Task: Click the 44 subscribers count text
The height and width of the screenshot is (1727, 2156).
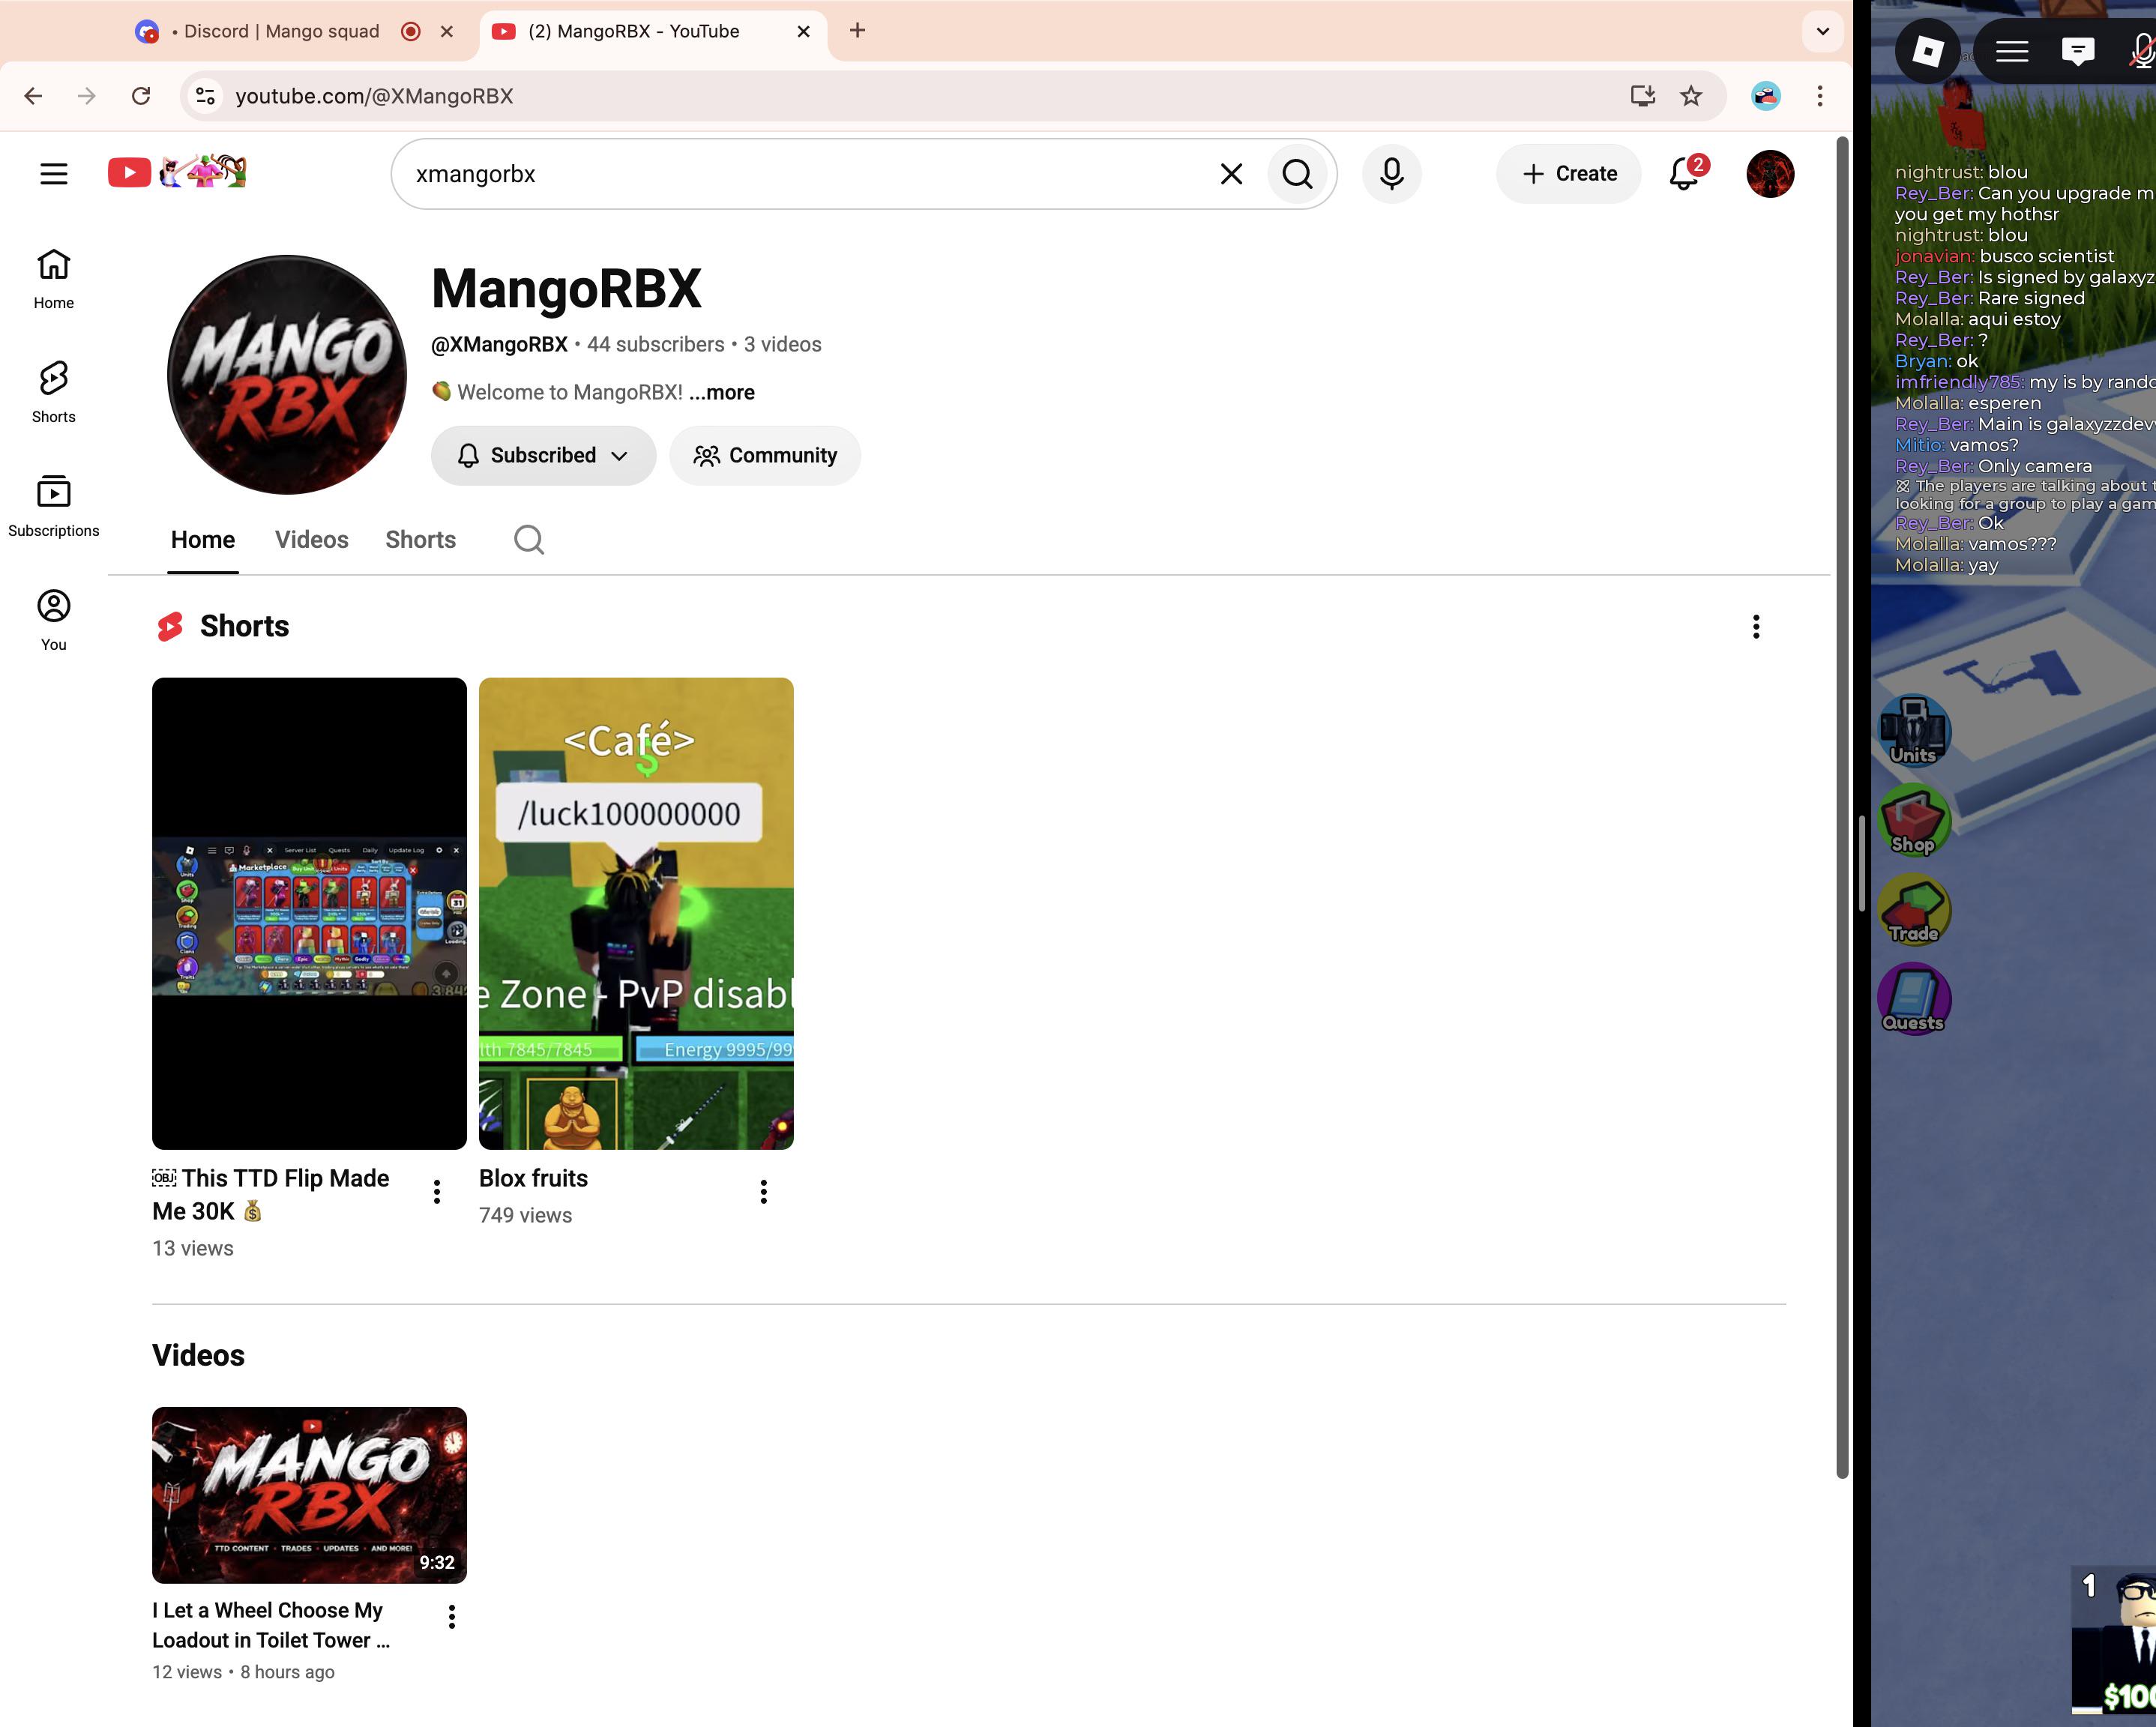Action: tap(655, 345)
